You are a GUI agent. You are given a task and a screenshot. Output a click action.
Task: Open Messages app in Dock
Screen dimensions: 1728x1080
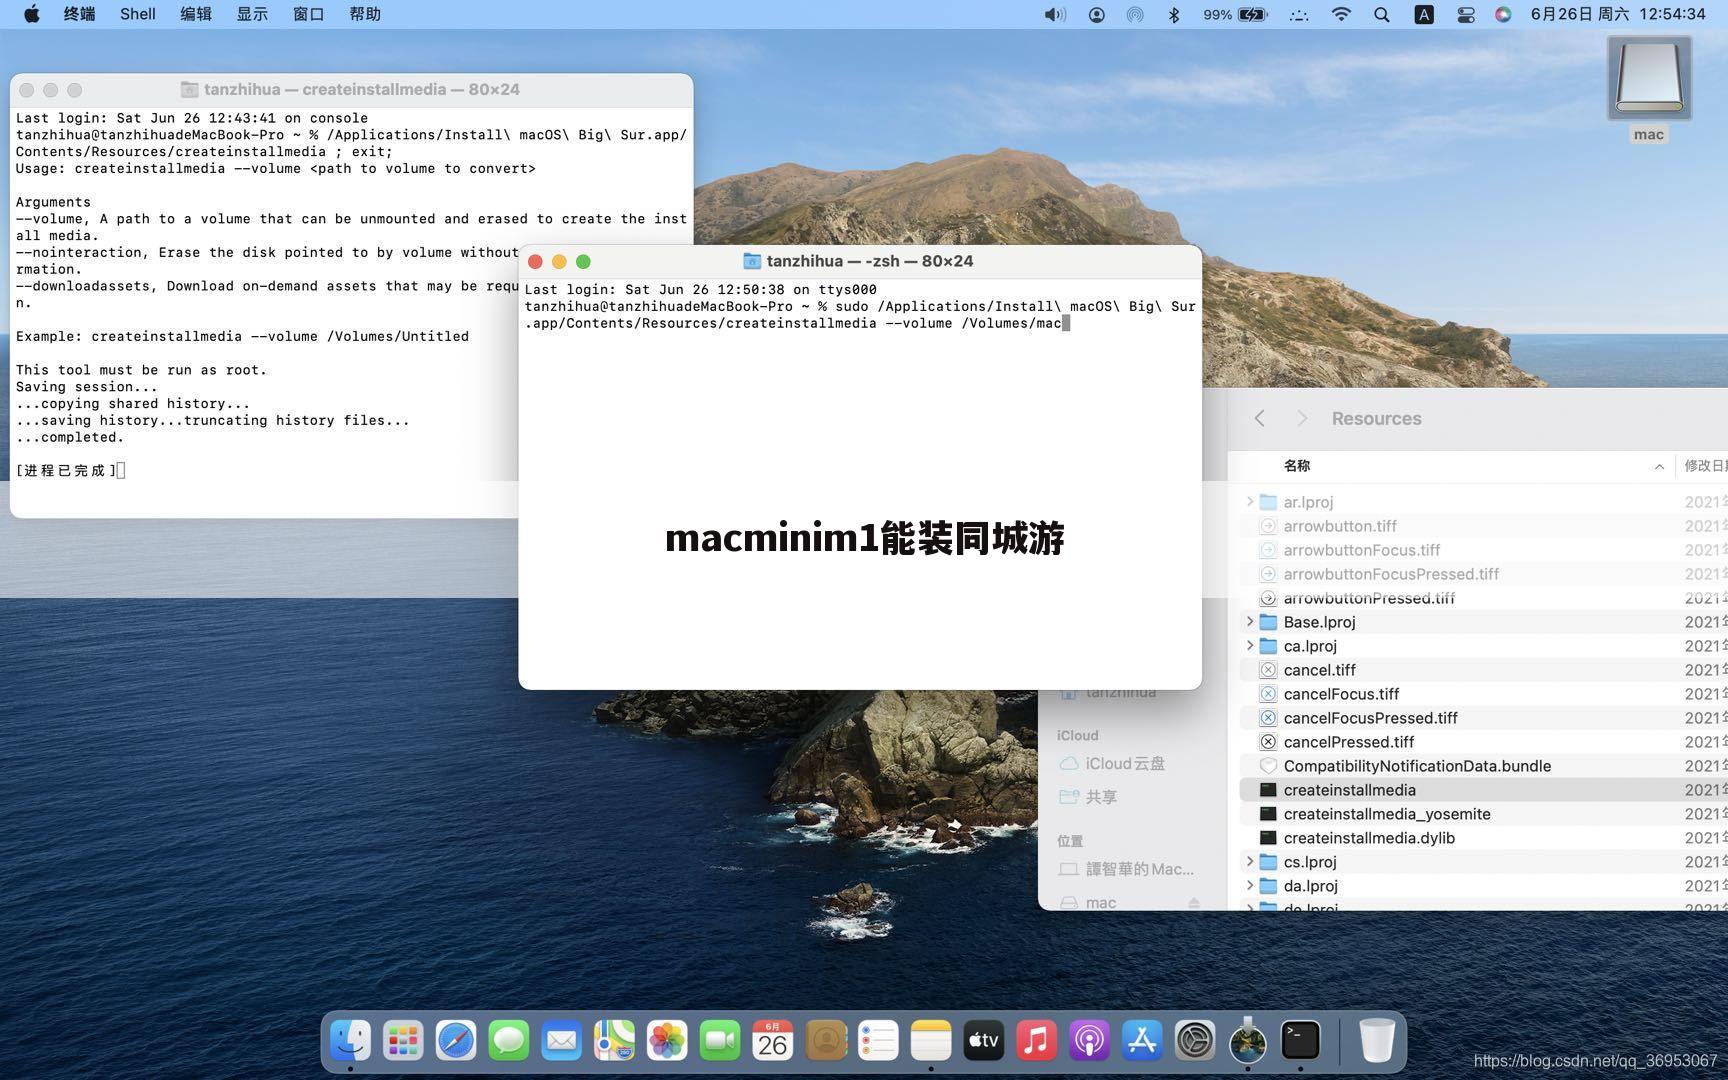click(509, 1041)
